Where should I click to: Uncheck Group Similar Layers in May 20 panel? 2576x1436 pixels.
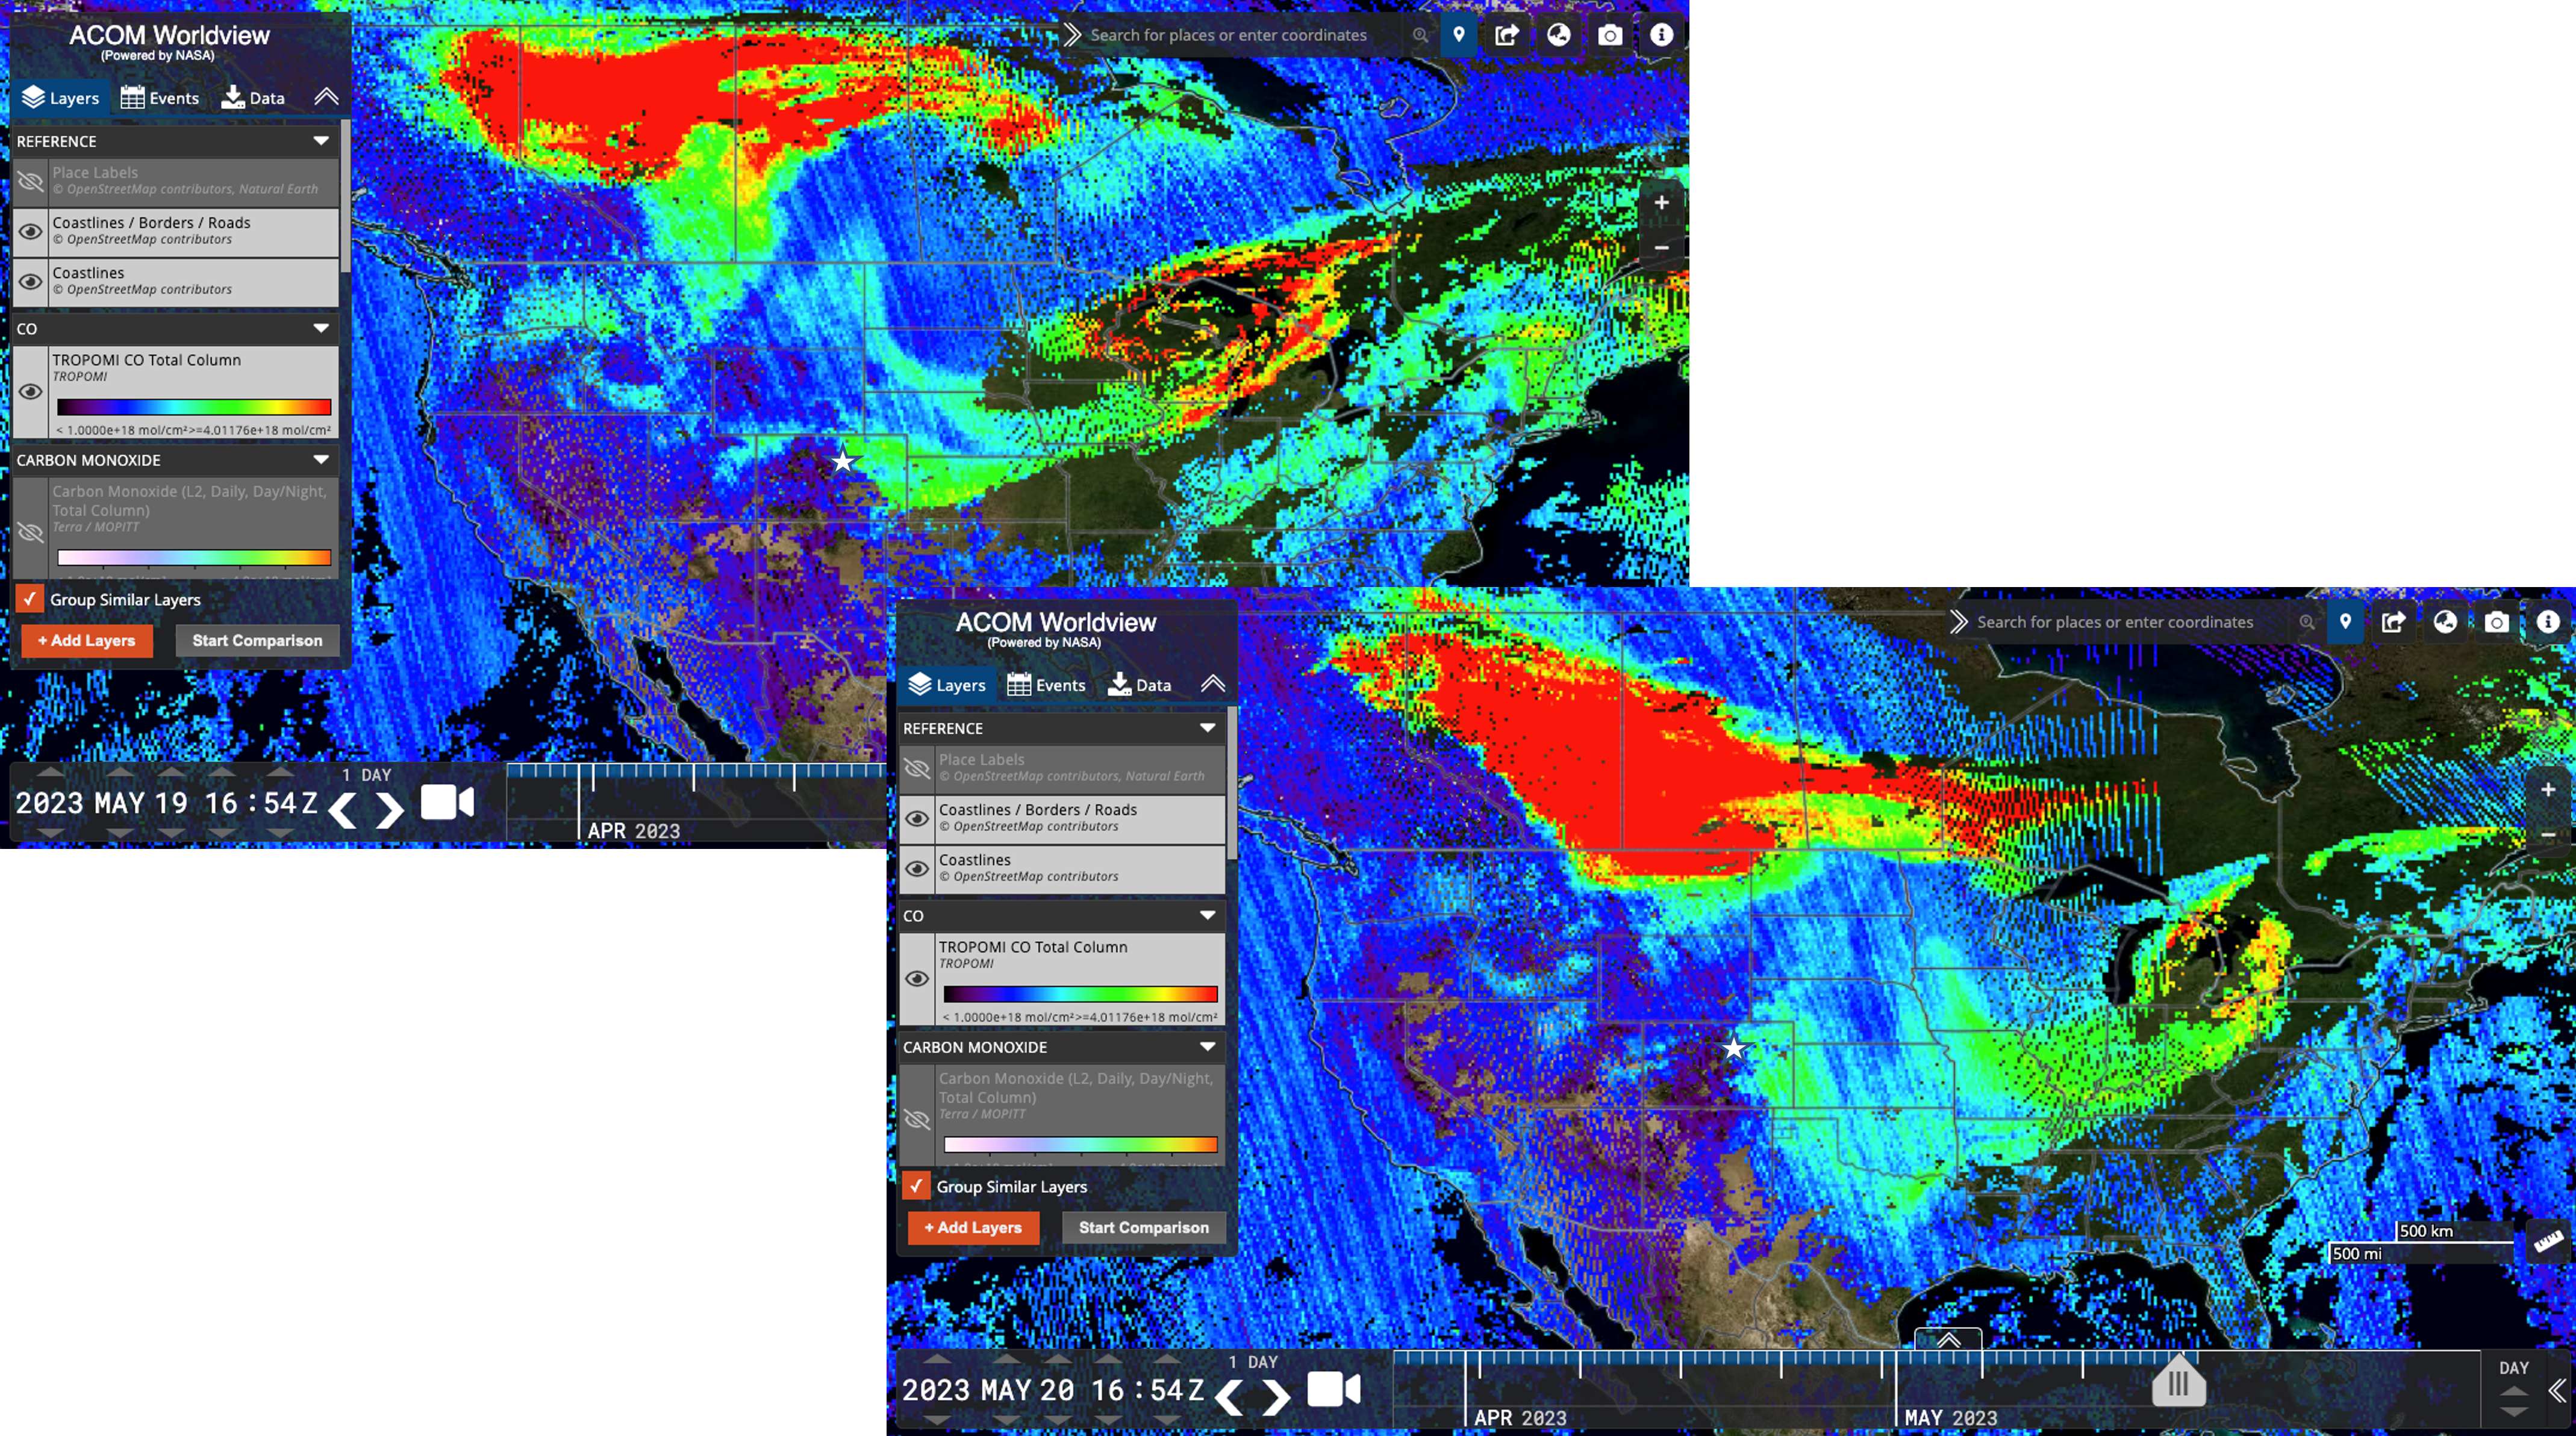[916, 1186]
